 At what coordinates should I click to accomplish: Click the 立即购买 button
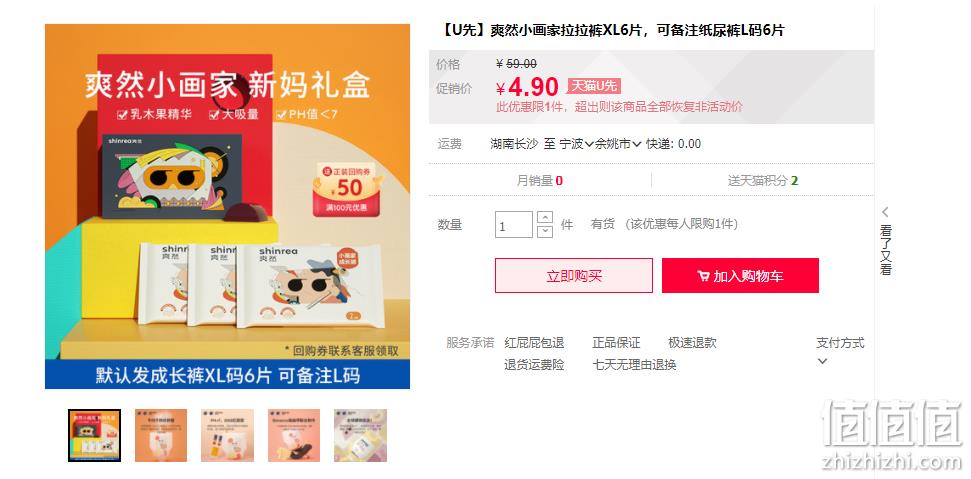pos(573,275)
